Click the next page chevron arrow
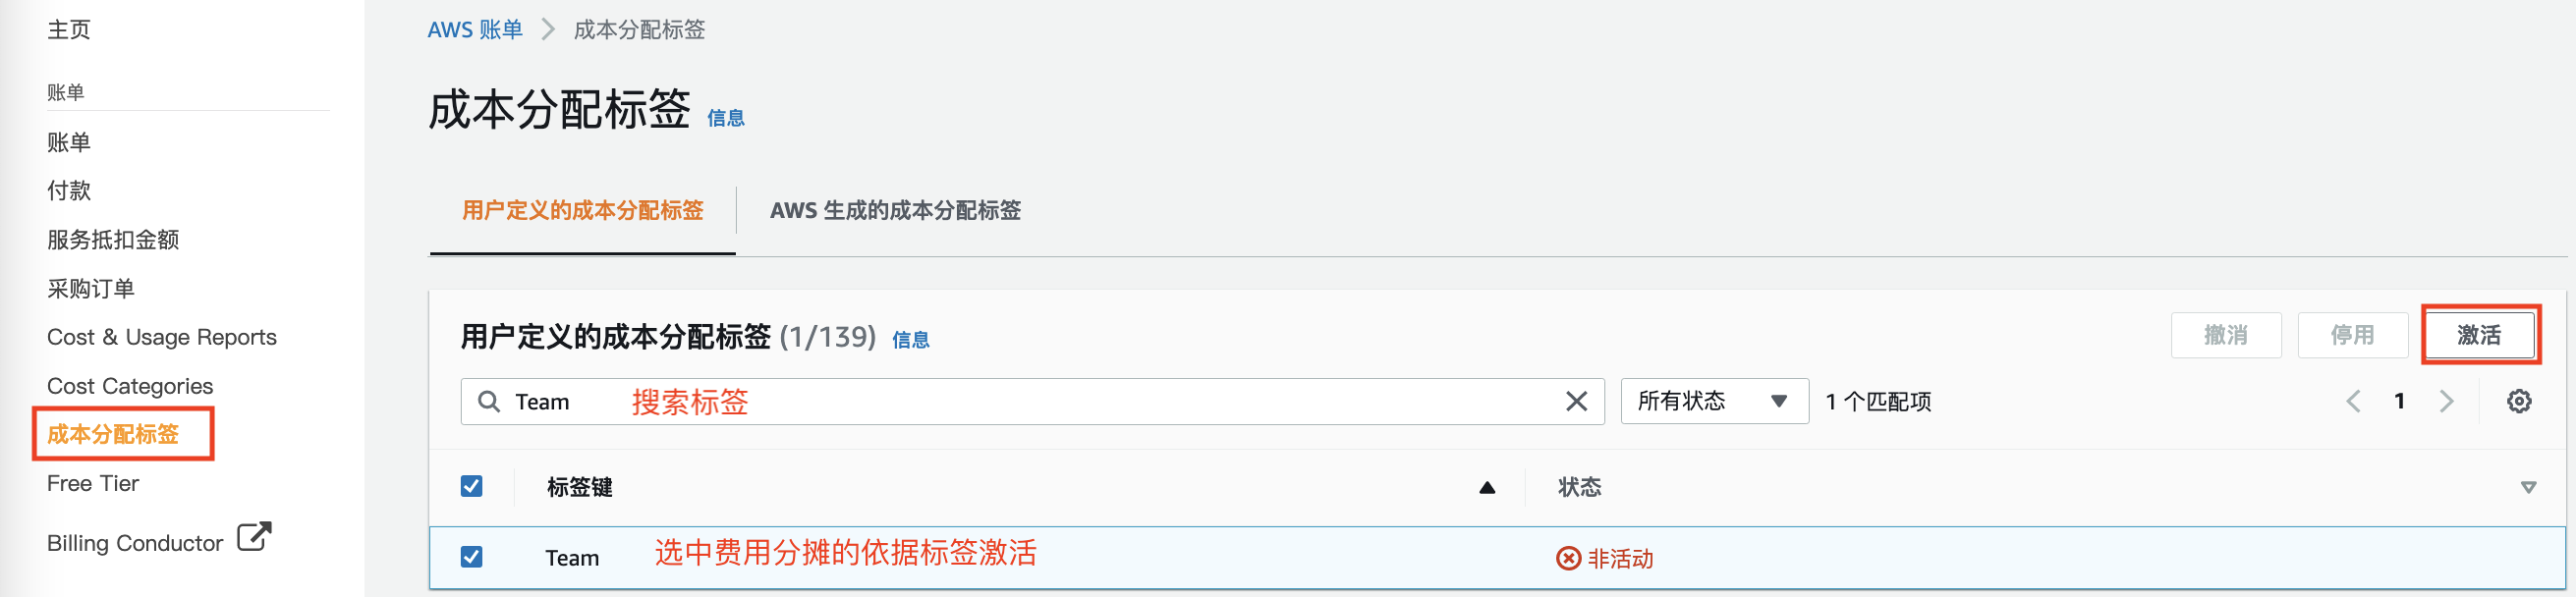2576x597 pixels. 2447,400
